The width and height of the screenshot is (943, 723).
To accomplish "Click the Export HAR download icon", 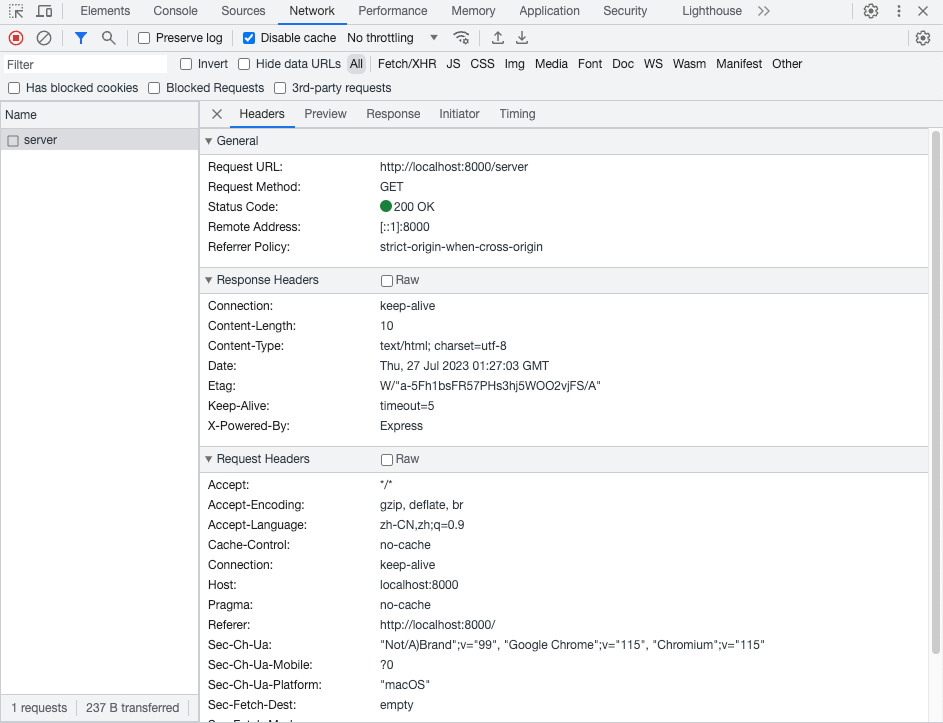I will pos(522,38).
